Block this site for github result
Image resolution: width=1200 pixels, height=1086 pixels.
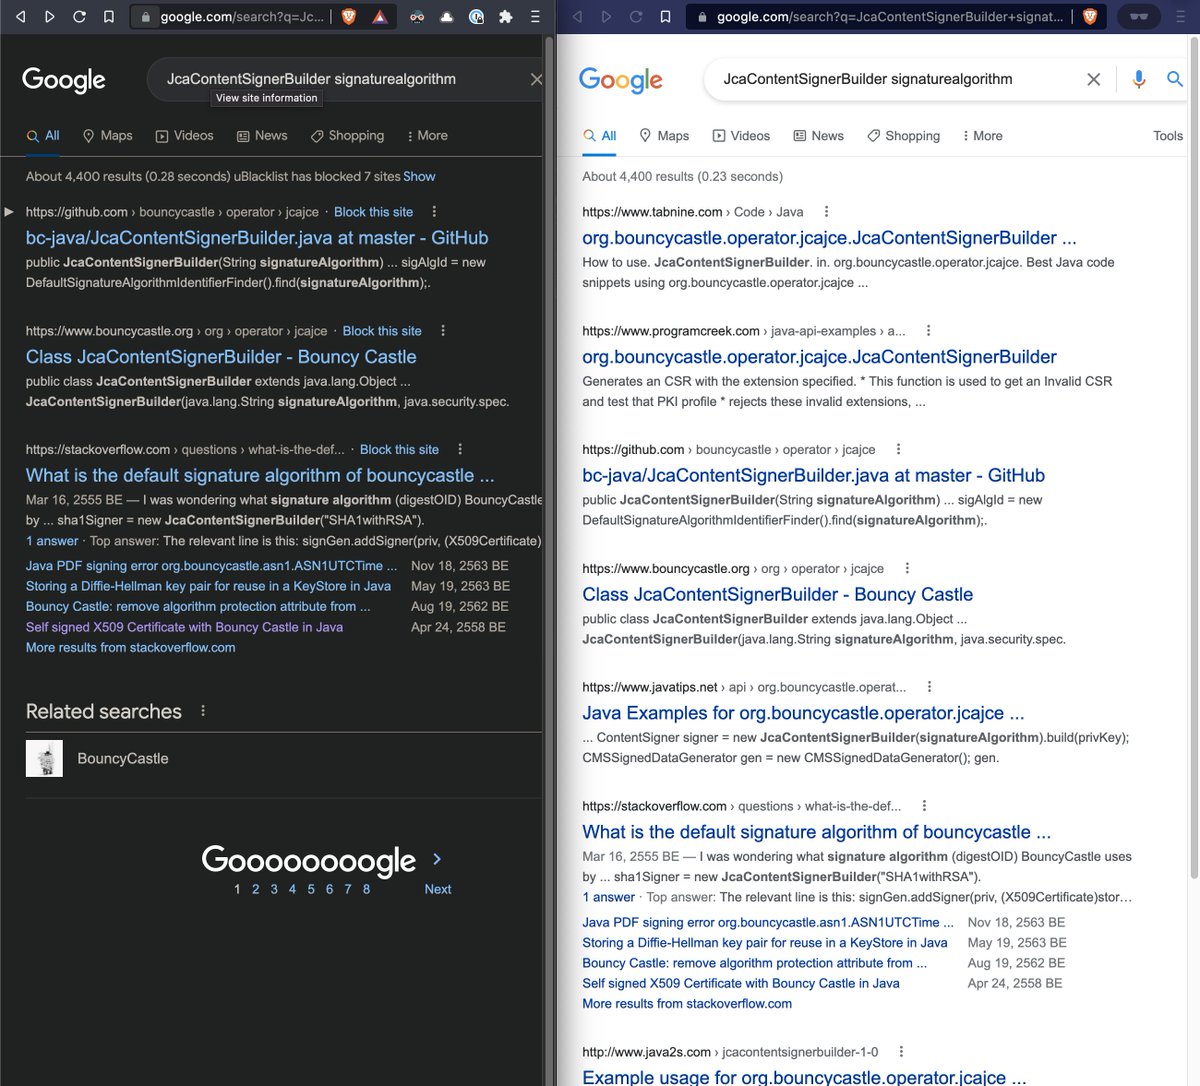[373, 212]
